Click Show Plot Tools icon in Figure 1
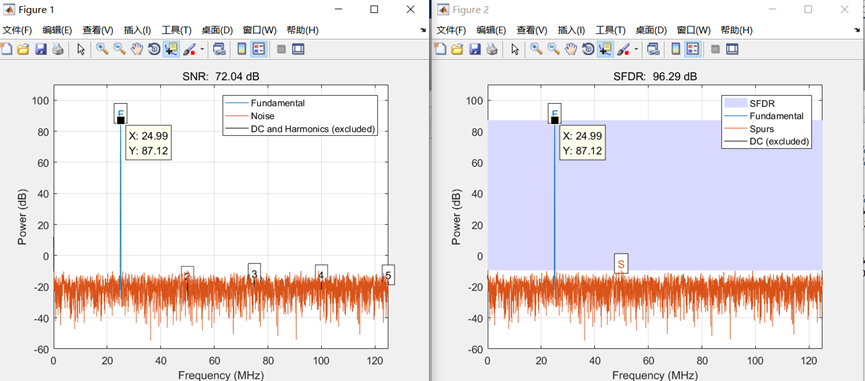This screenshot has width=865, height=381. (298, 50)
